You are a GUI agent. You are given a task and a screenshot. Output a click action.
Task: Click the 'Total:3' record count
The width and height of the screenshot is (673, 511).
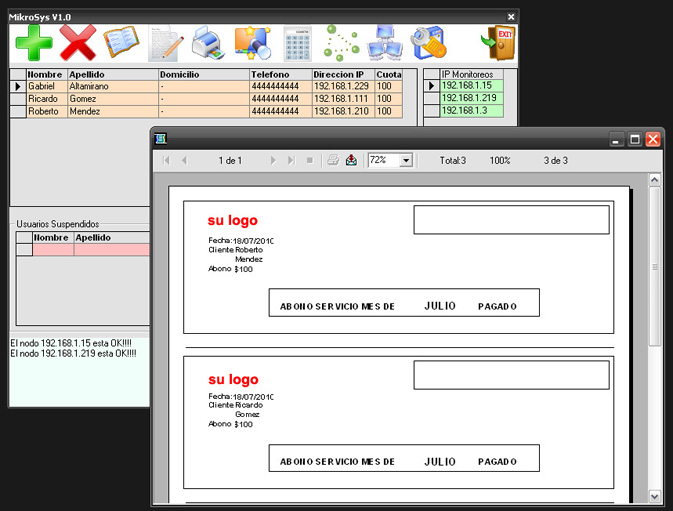[452, 160]
